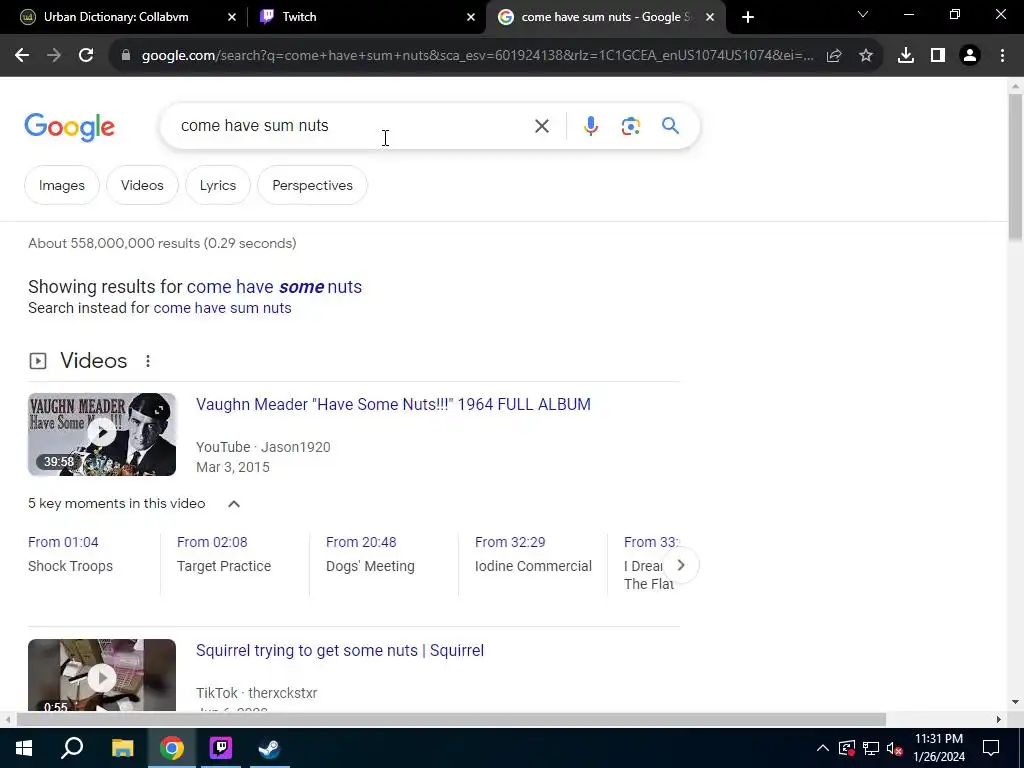Image resolution: width=1024 pixels, height=768 pixels.
Task: Start voice search with microphone icon
Action: (591, 126)
